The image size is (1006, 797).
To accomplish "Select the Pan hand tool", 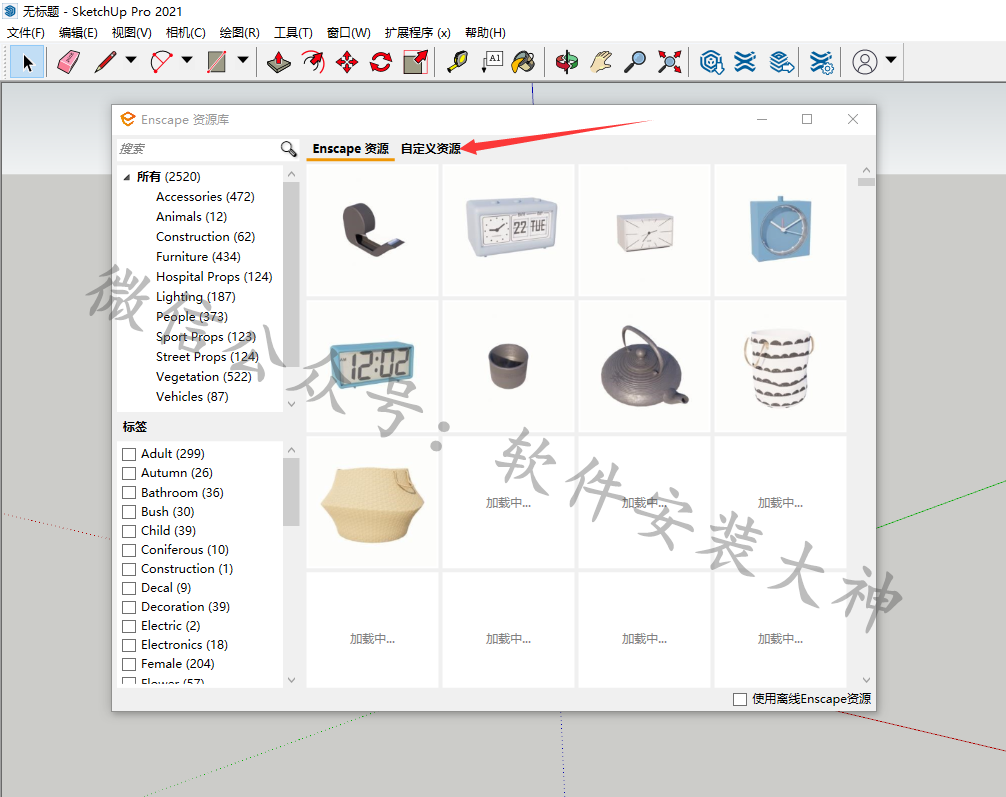I will 601,62.
